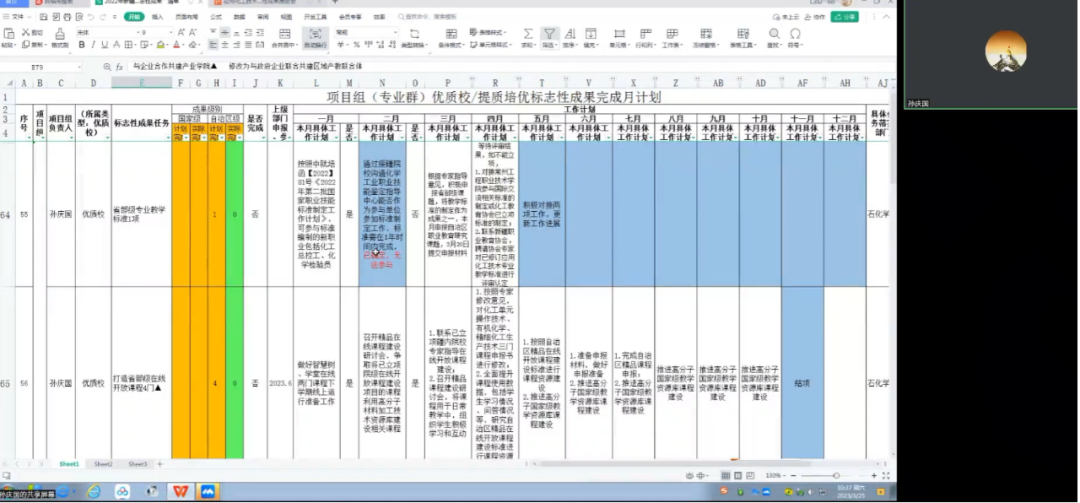1080x503 pixels.
Task: Toggle the Wrap Text (自动换行) button
Action: (315, 37)
